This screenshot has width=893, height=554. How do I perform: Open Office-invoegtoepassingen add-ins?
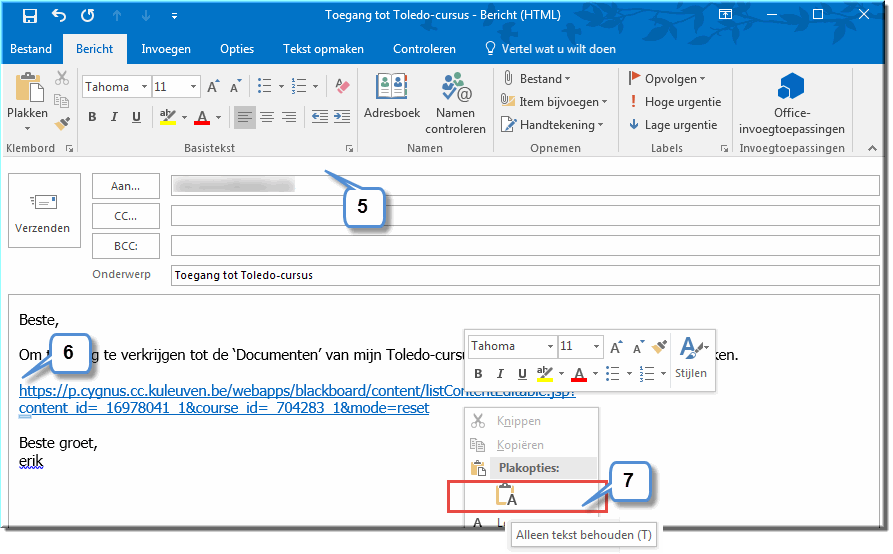tap(792, 104)
